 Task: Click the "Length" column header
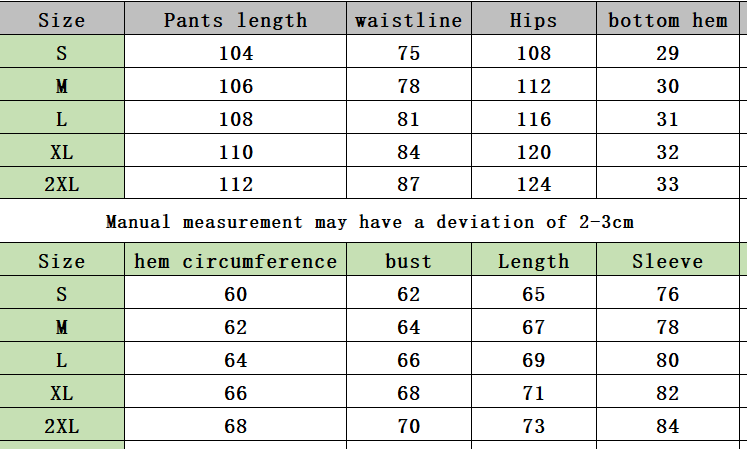533,262
